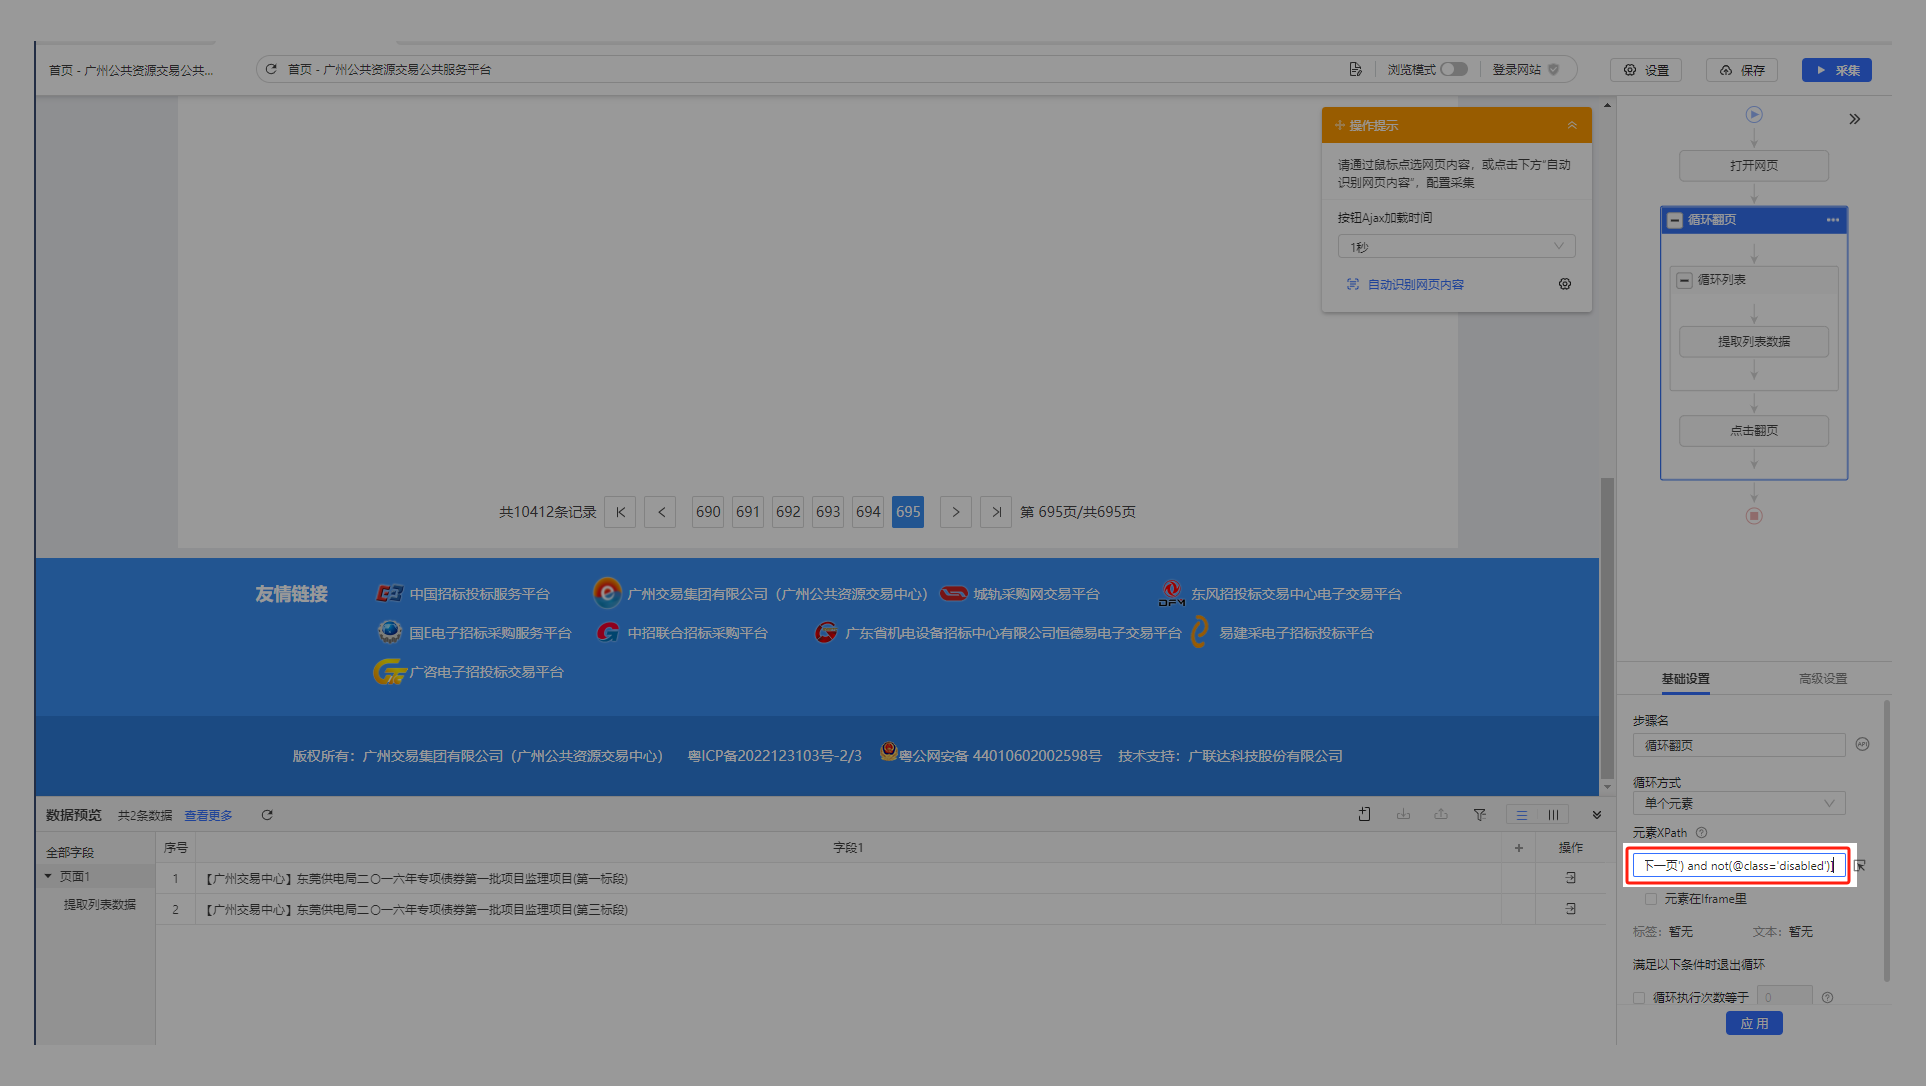
Task: Open the gear icon in 操作提示 panel
Action: point(1565,284)
